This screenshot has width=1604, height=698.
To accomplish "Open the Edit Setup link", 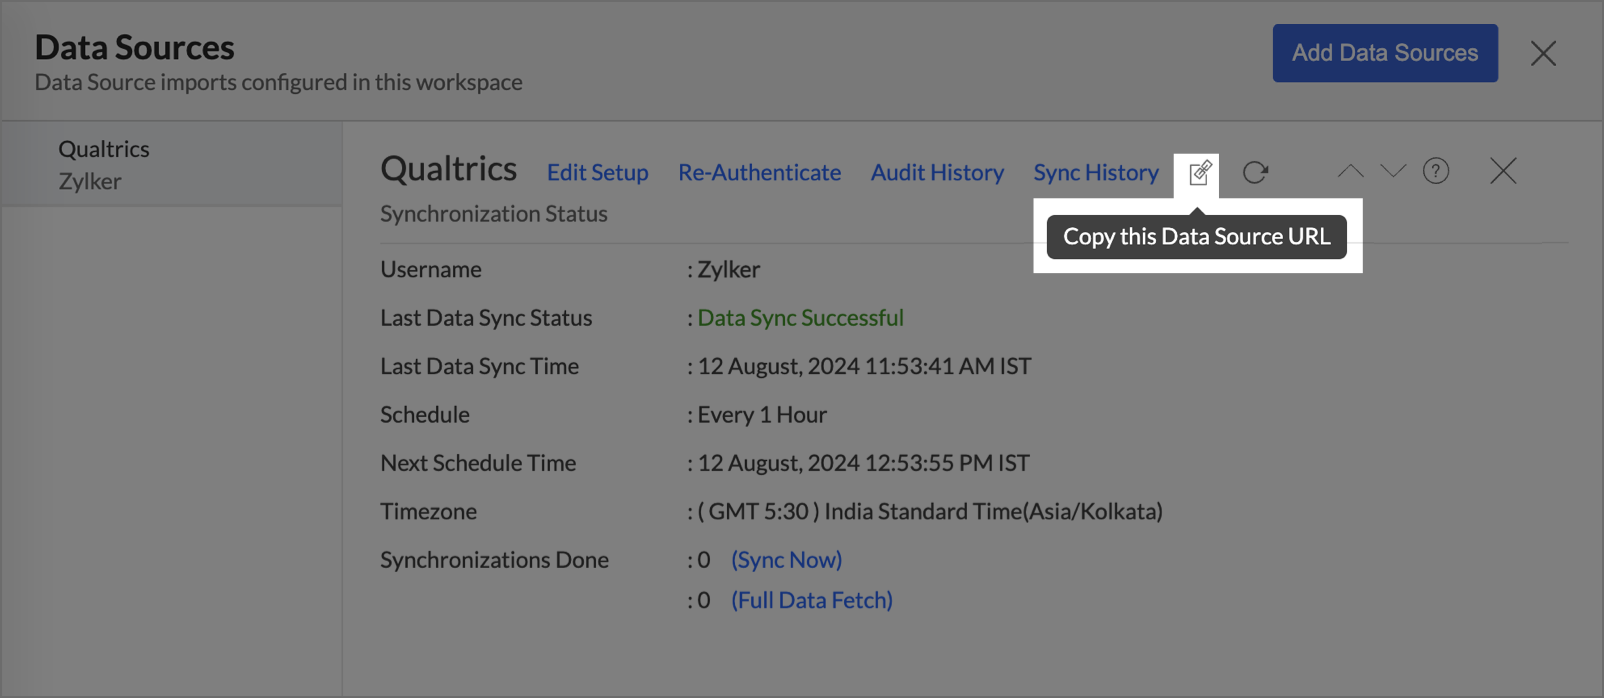I will [598, 172].
